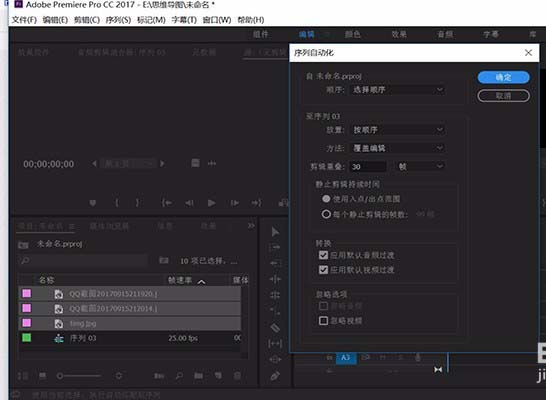Screen dimensions: 546x400
Task: Open the 剪辑(C) menu
Action: (x=87, y=20)
